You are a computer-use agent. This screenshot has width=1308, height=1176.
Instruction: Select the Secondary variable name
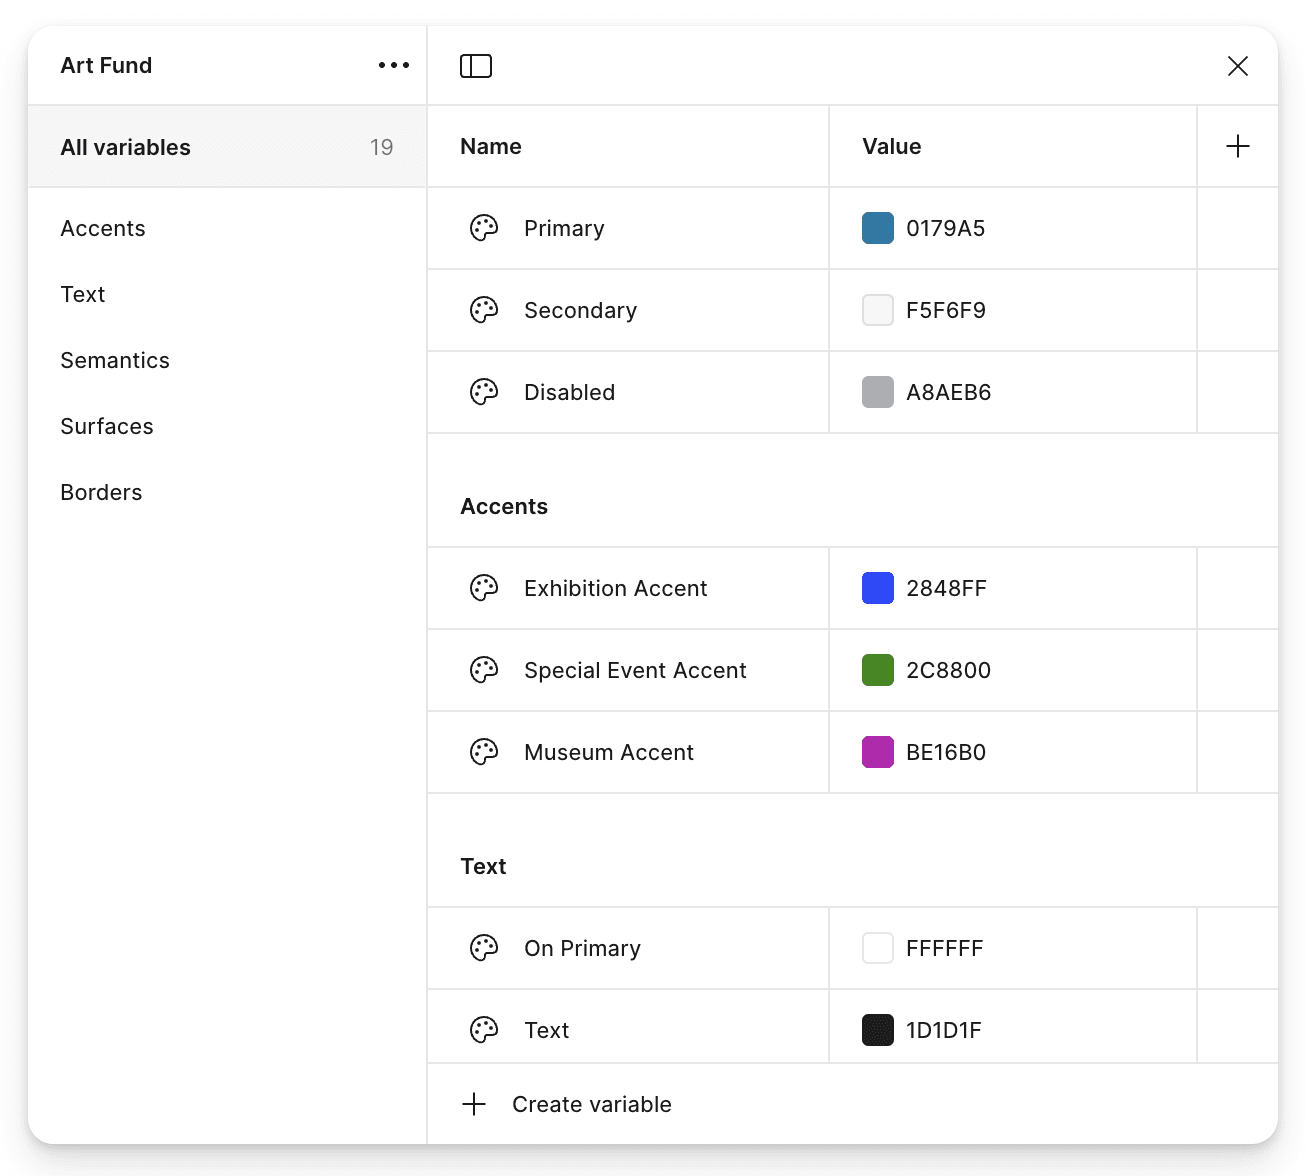580,310
